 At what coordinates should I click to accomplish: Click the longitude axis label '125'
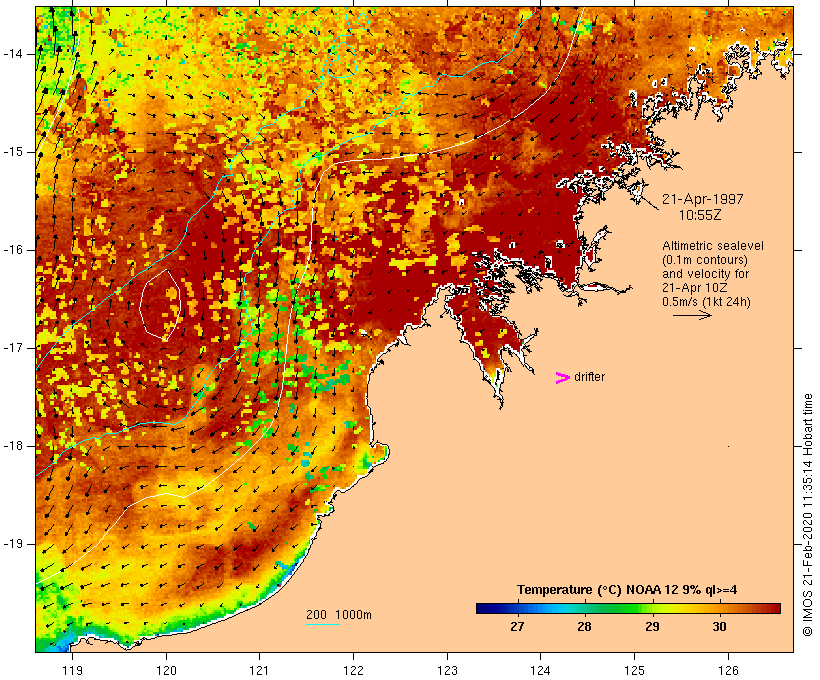point(634,670)
